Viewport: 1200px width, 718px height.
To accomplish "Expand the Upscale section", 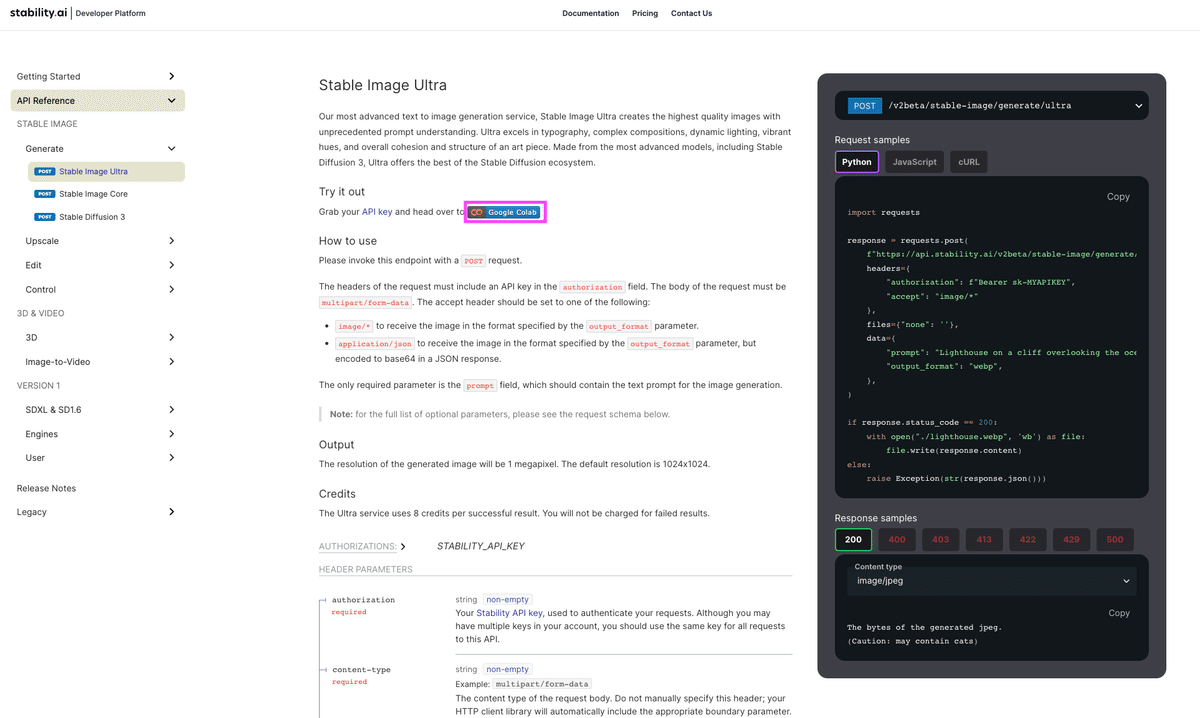I will pyautogui.click(x=96, y=241).
